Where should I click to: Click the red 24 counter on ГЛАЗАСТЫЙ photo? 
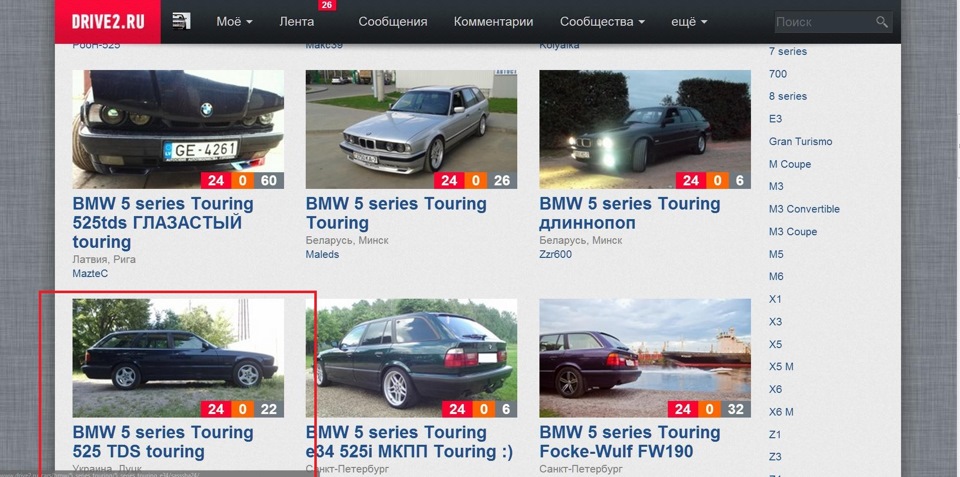pos(216,181)
